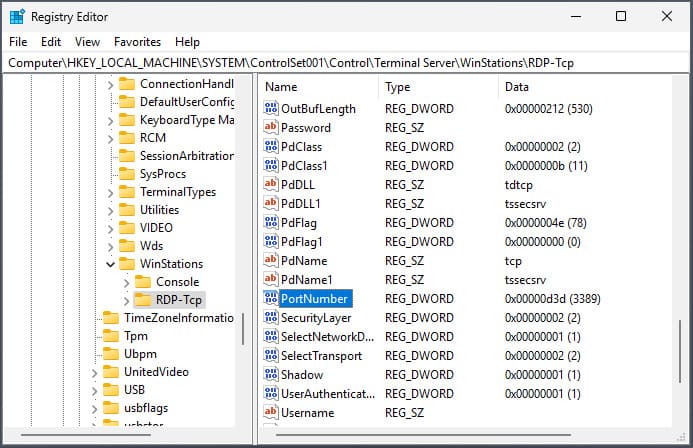This screenshot has height=448, width=693.
Task: Open the Favorites menu
Action: [x=137, y=42]
